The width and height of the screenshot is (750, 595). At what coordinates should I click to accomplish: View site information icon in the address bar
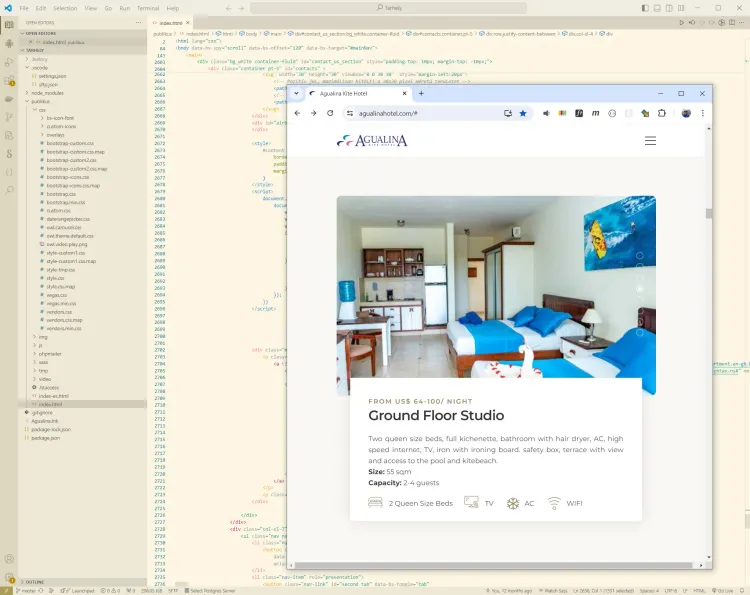coord(350,113)
